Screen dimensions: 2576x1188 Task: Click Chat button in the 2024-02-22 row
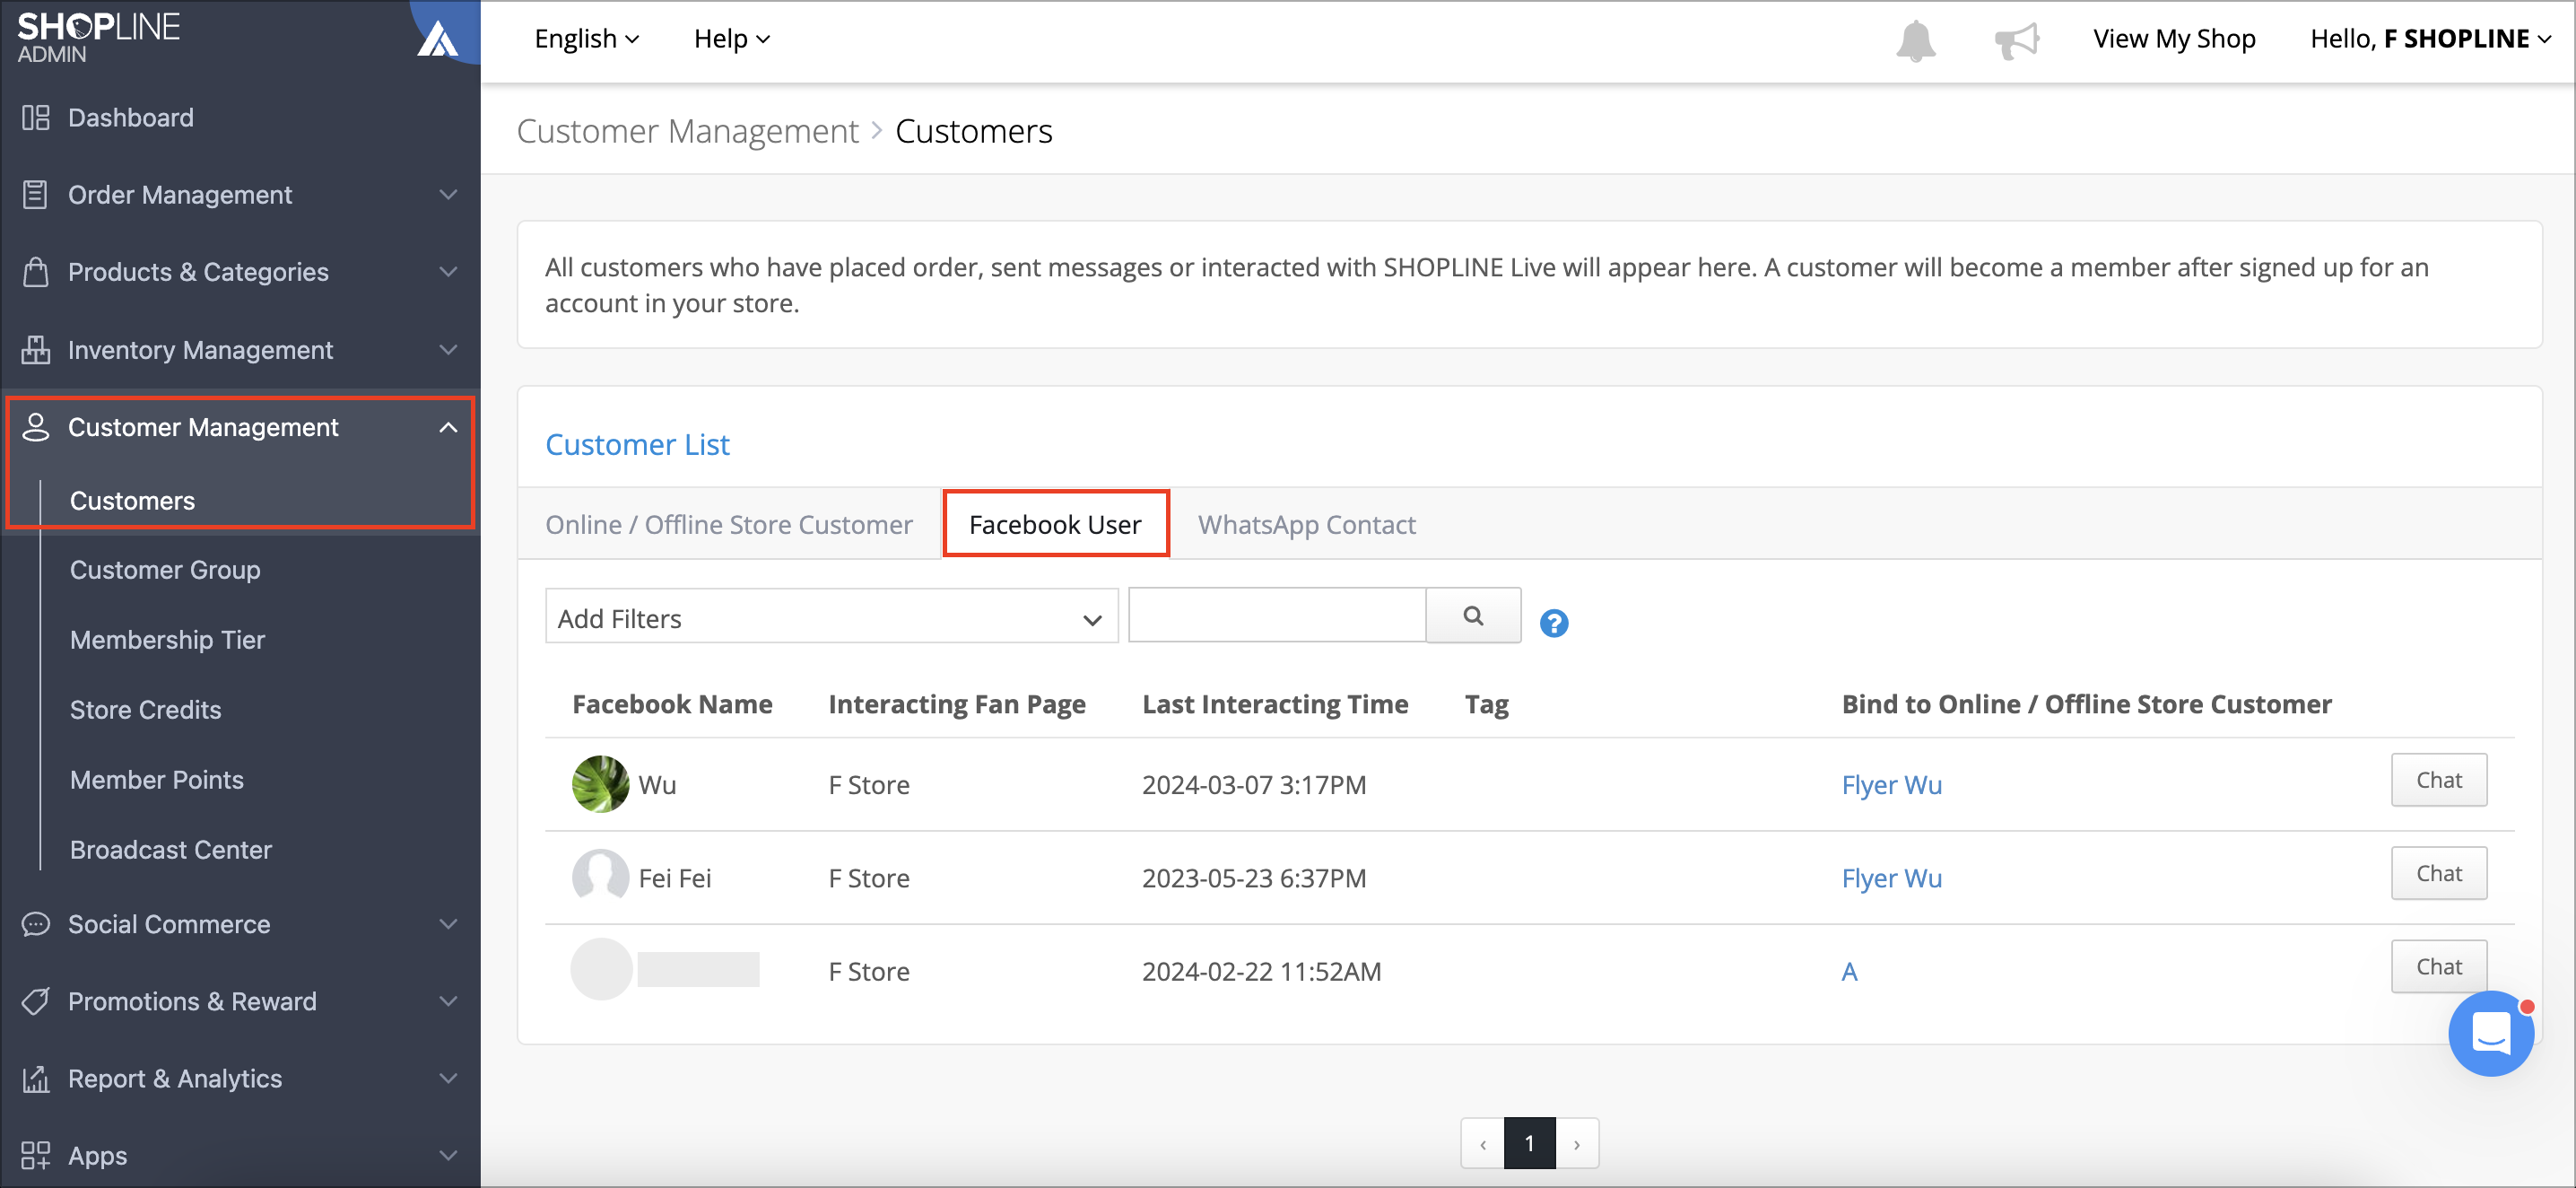[2438, 966]
